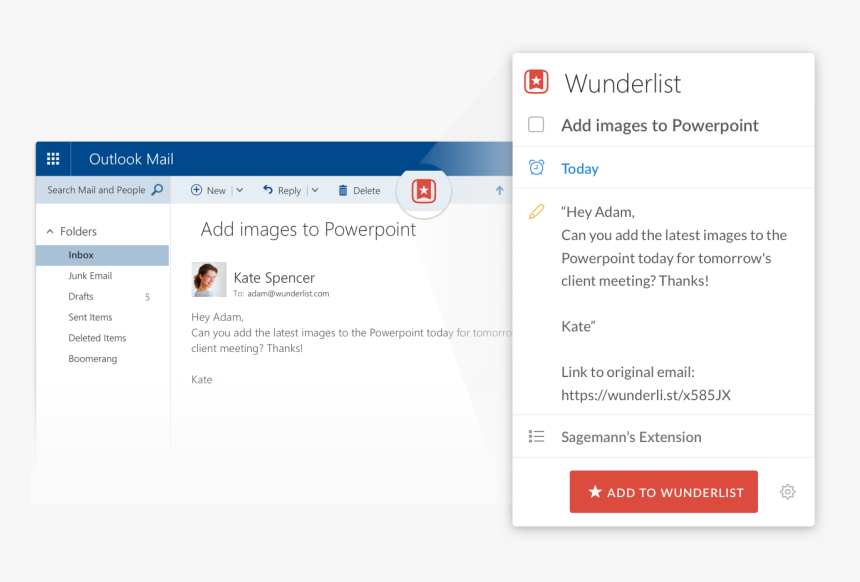Screen dimensions: 860x582
Task: Select the Inbox folder
Action: point(103,255)
